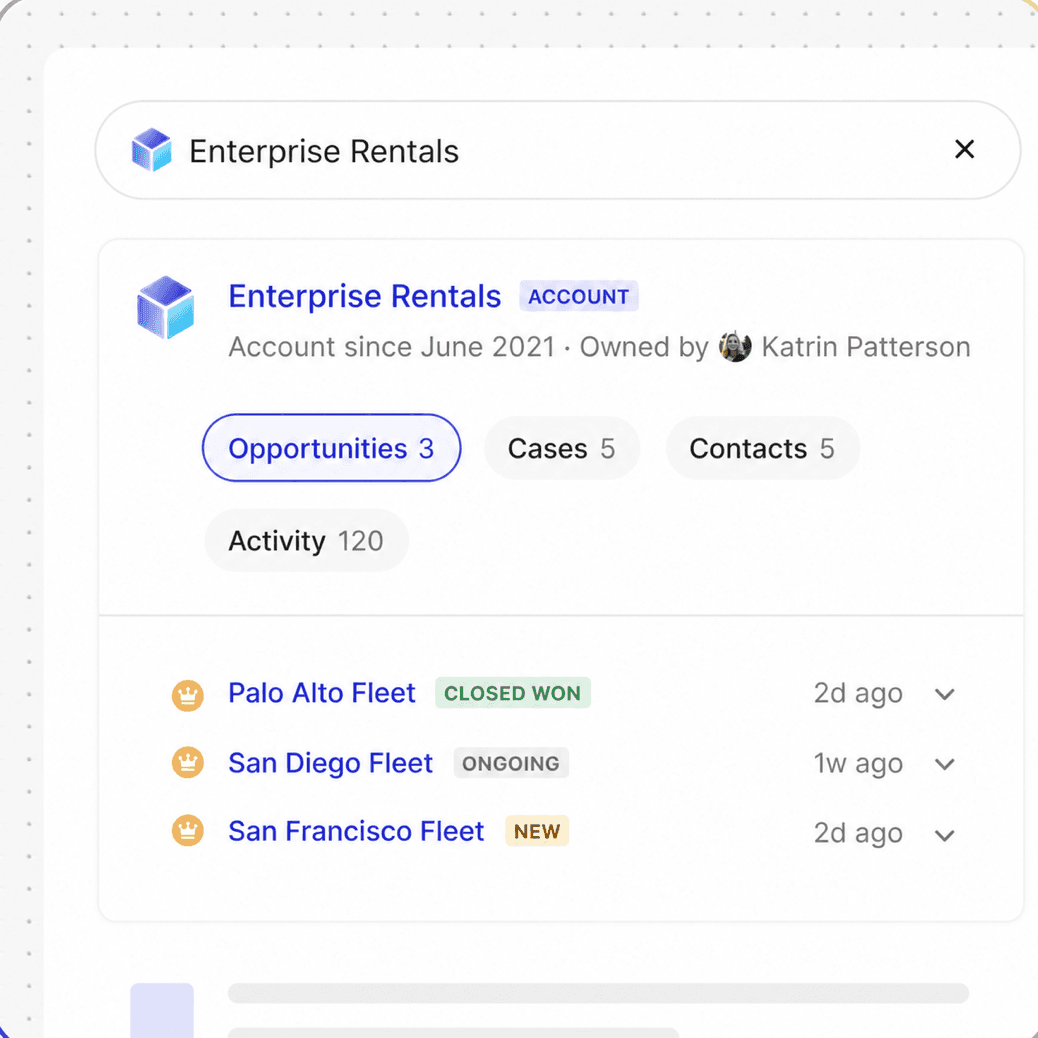
Task: Switch to the Cases 5 tab
Action: point(561,448)
